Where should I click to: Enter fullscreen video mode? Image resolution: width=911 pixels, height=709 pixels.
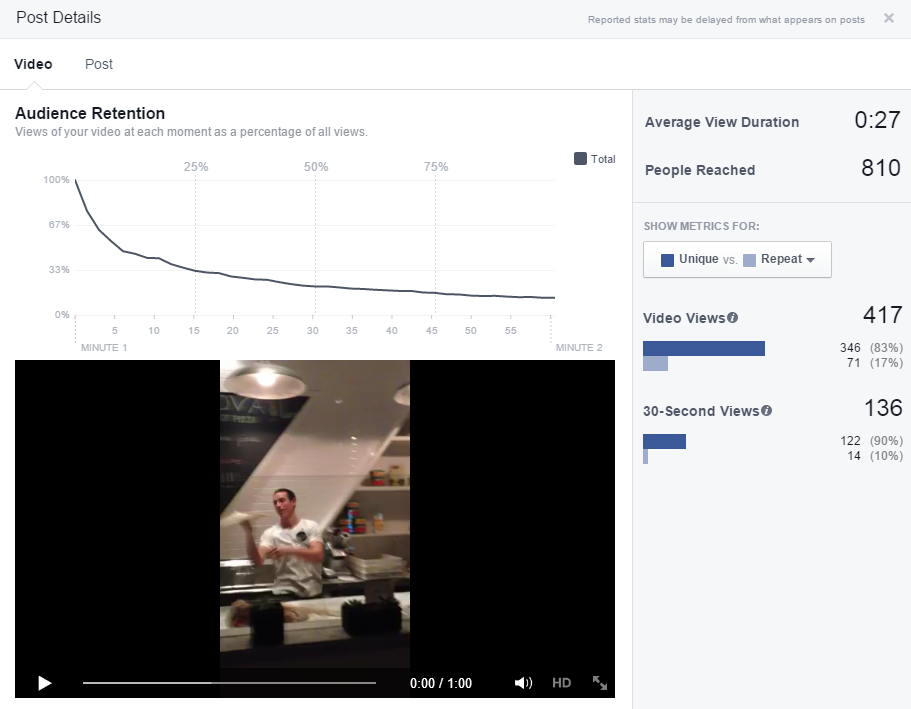click(600, 683)
